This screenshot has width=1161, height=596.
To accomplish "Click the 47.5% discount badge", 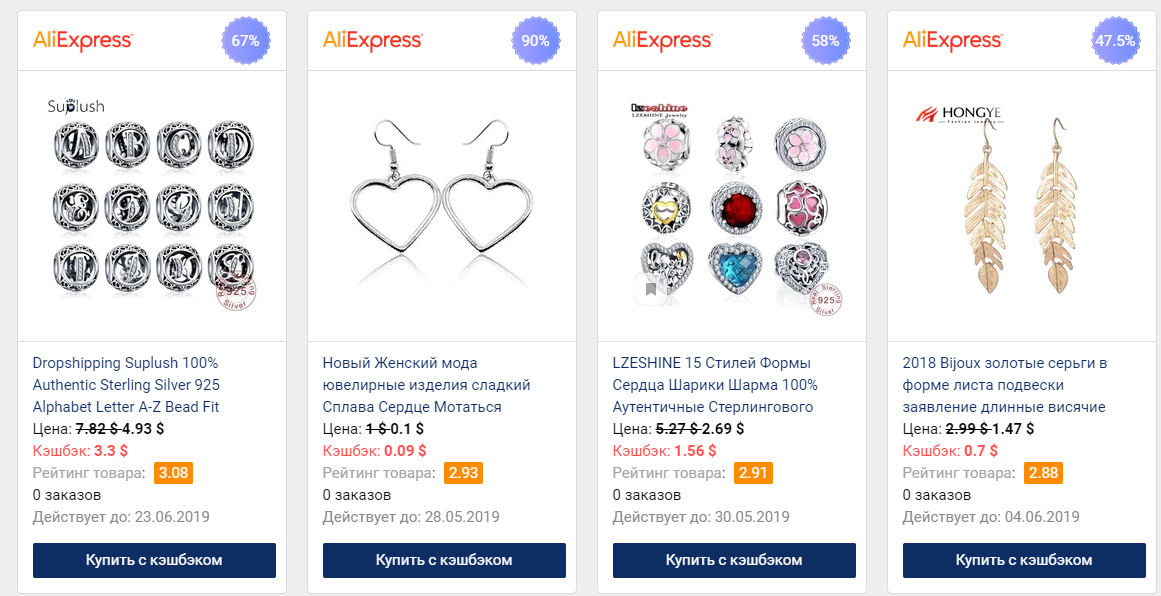I will pos(1115,41).
